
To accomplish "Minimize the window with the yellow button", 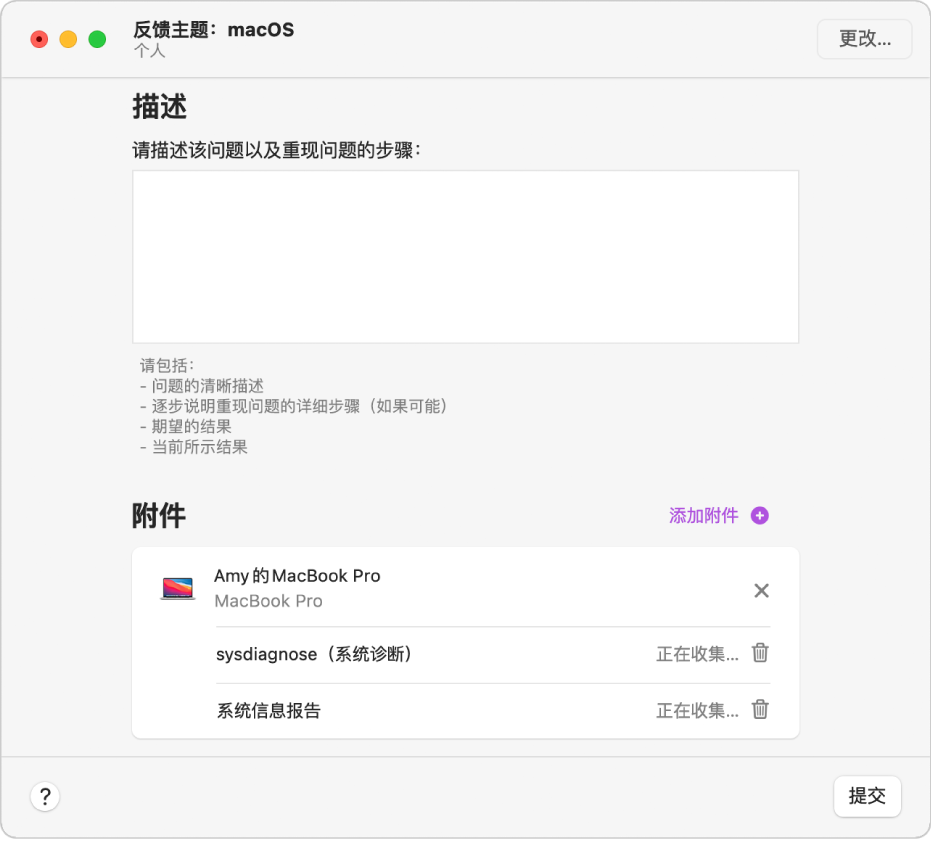I will pos(68,39).
